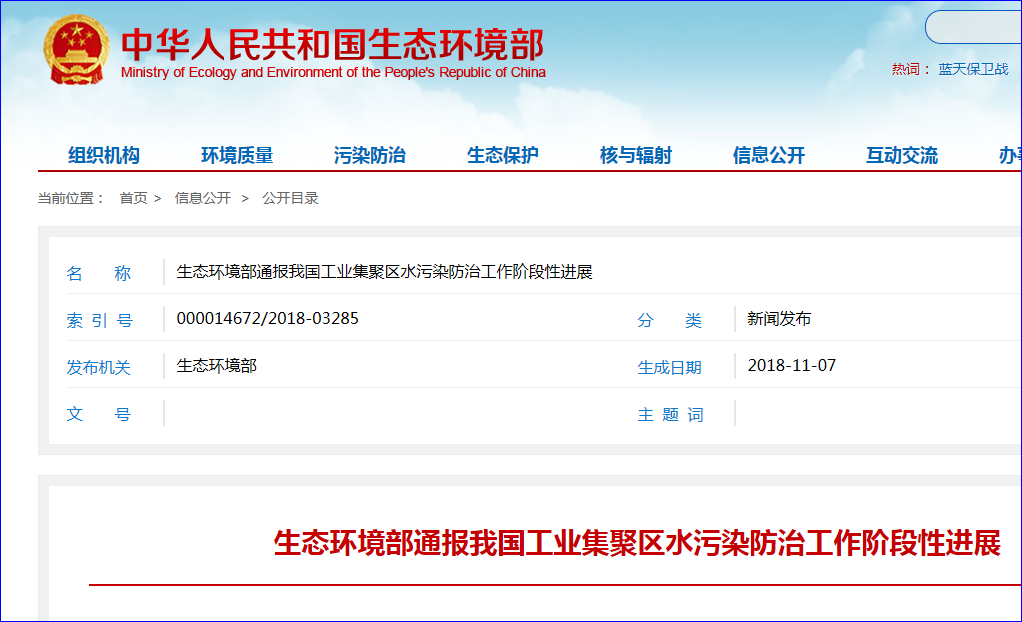Open the 组织机构 navigation menu
This screenshot has height=622, width=1022.
tap(104, 155)
